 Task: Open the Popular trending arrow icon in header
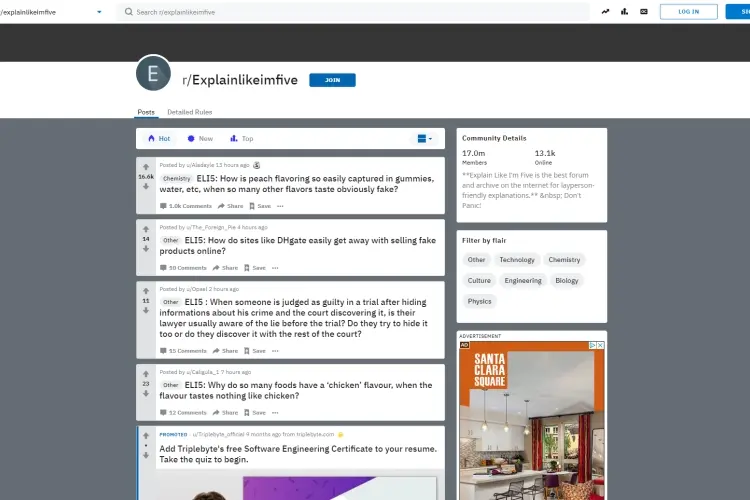[605, 11]
